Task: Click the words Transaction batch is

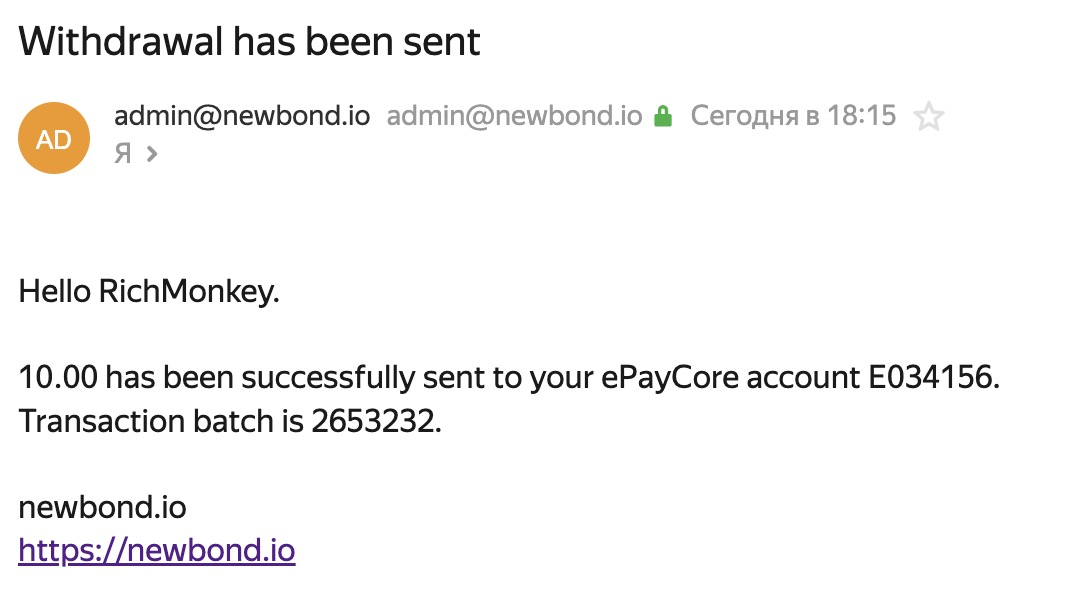Action: coord(161,421)
